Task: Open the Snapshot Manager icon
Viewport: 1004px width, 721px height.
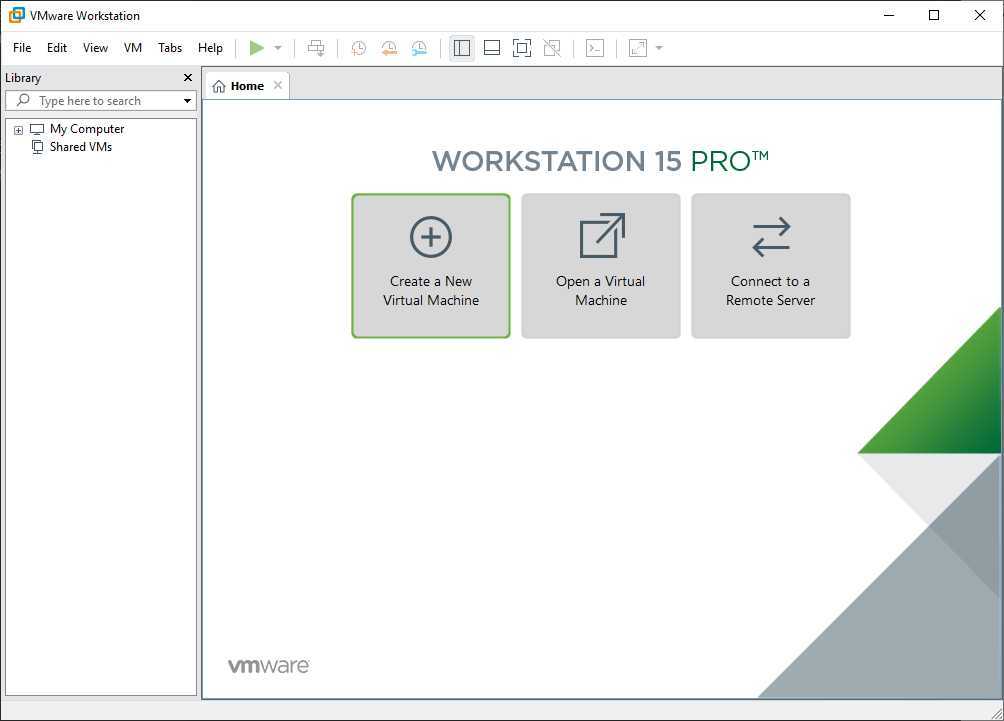Action: 419,48
